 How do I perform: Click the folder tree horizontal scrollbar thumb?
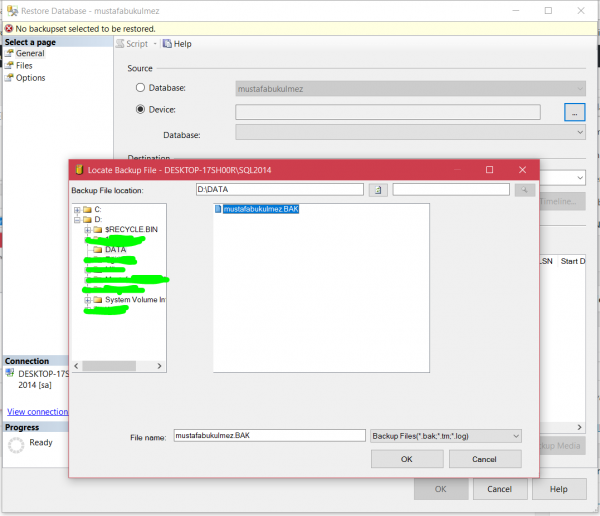pyautogui.click(x=109, y=366)
